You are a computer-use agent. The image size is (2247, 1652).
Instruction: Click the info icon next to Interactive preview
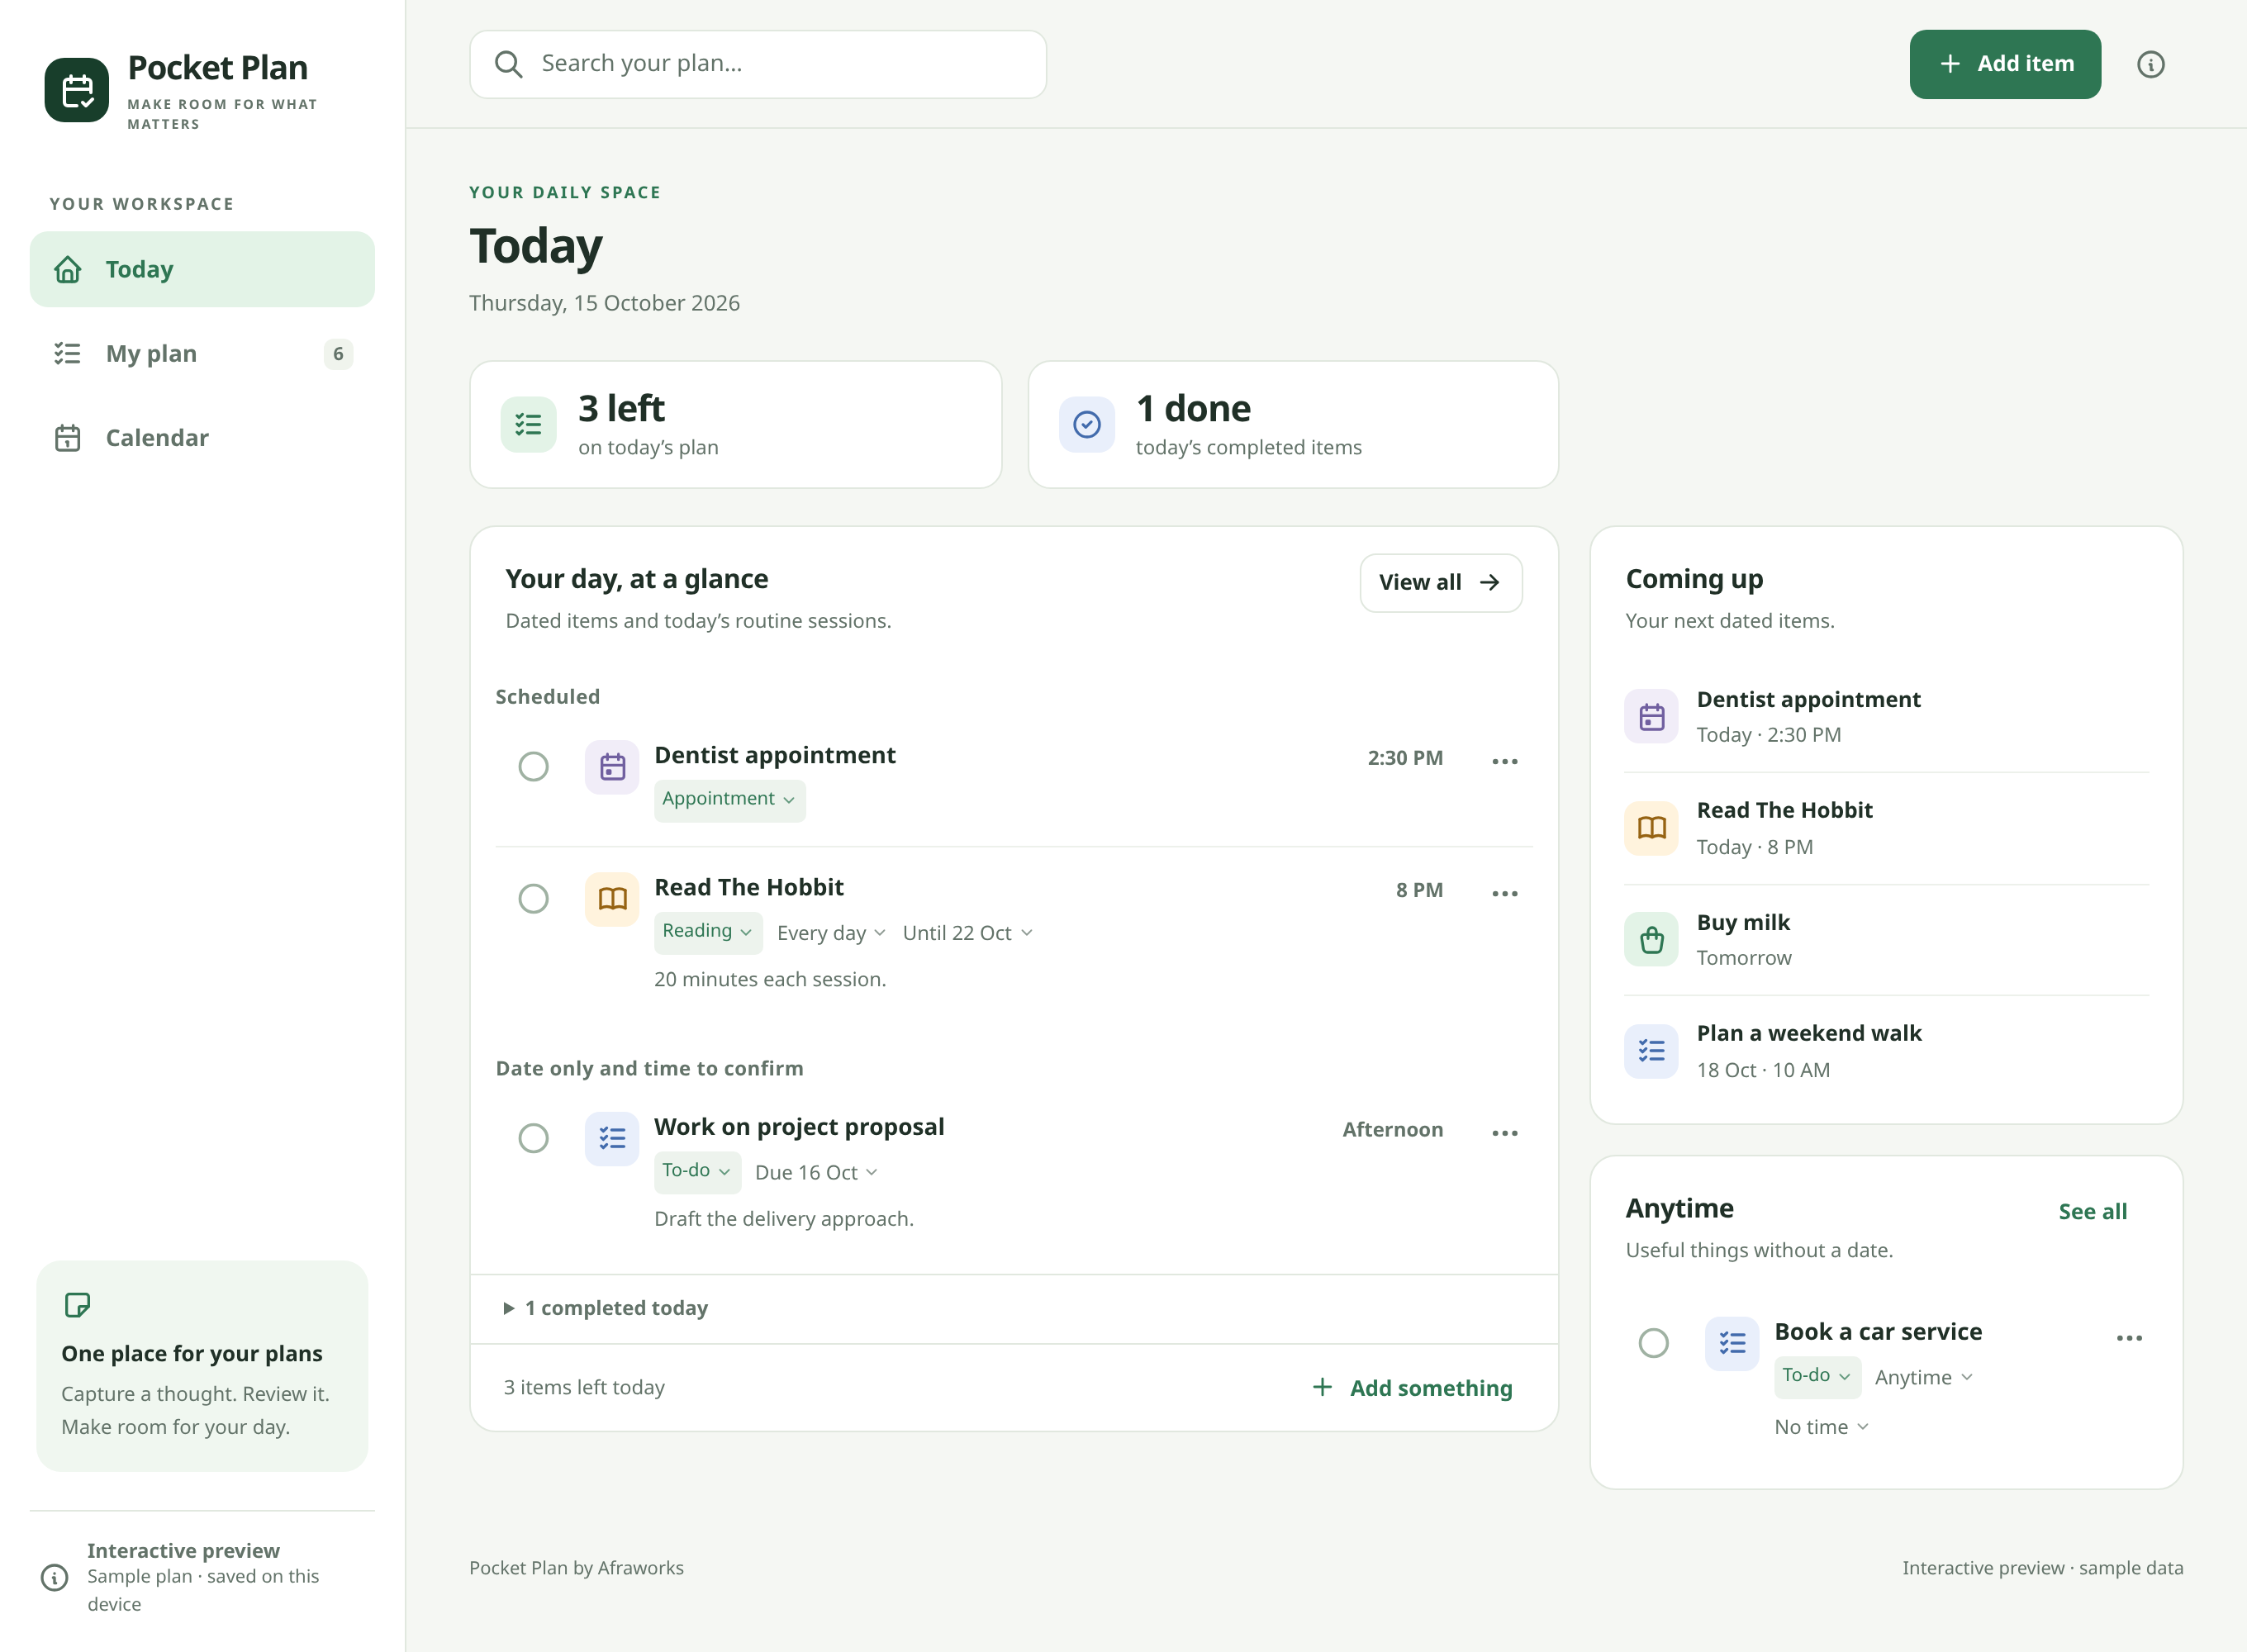coord(54,1577)
